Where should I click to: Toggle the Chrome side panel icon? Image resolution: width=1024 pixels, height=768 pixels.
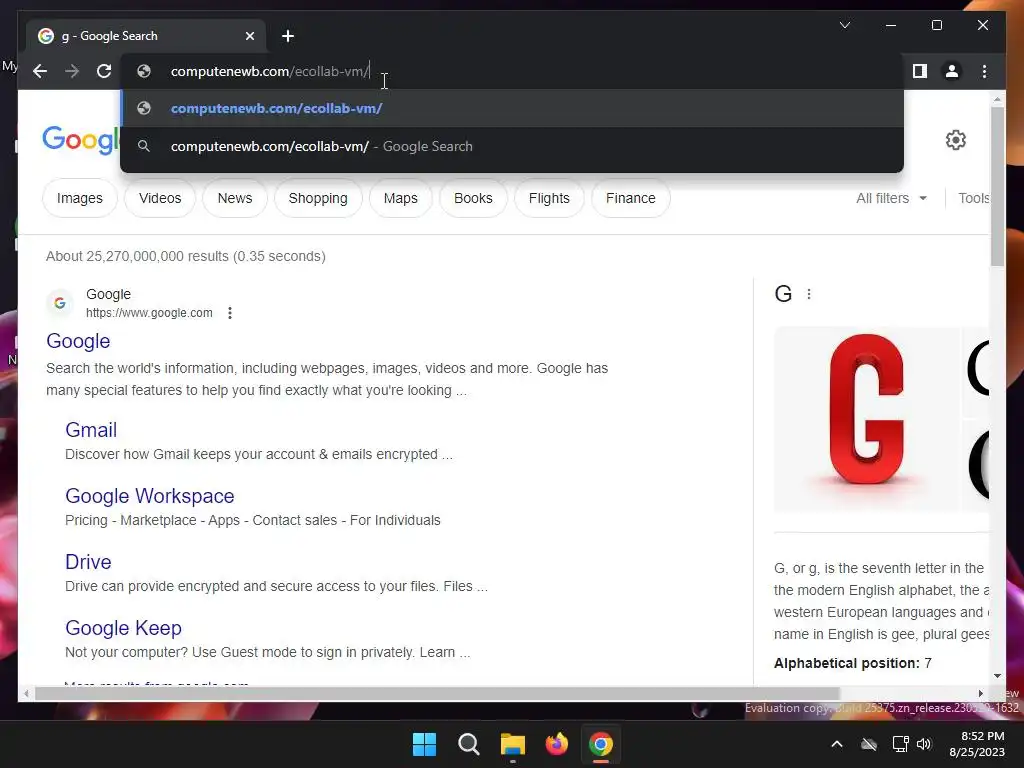tap(920, 71)
